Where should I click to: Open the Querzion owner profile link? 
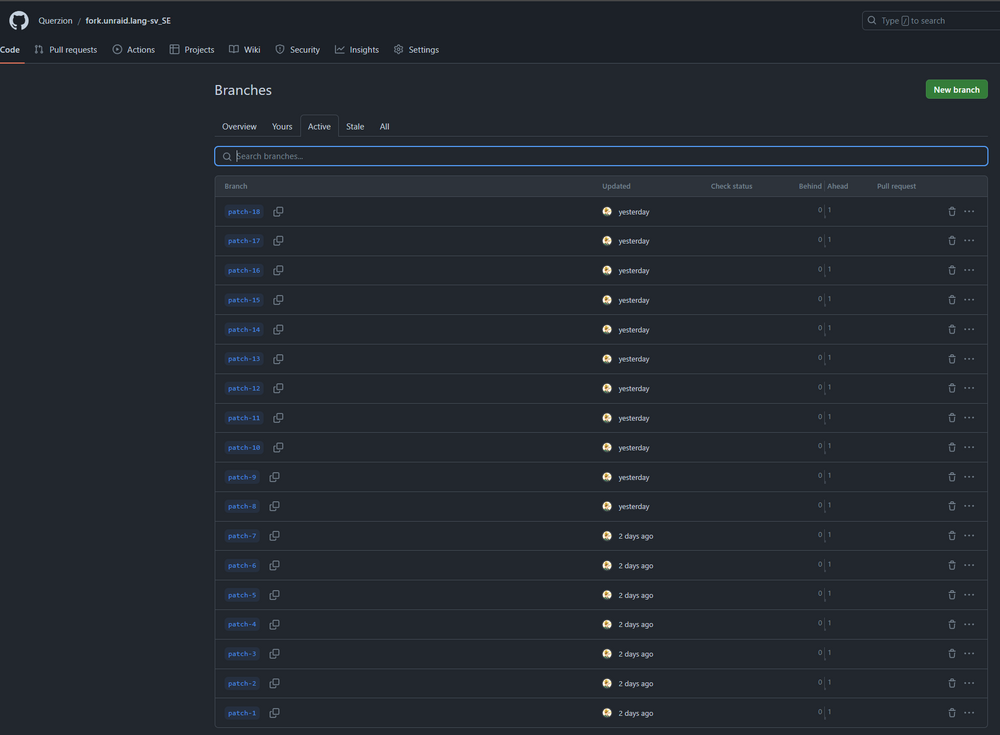(55, 20)
